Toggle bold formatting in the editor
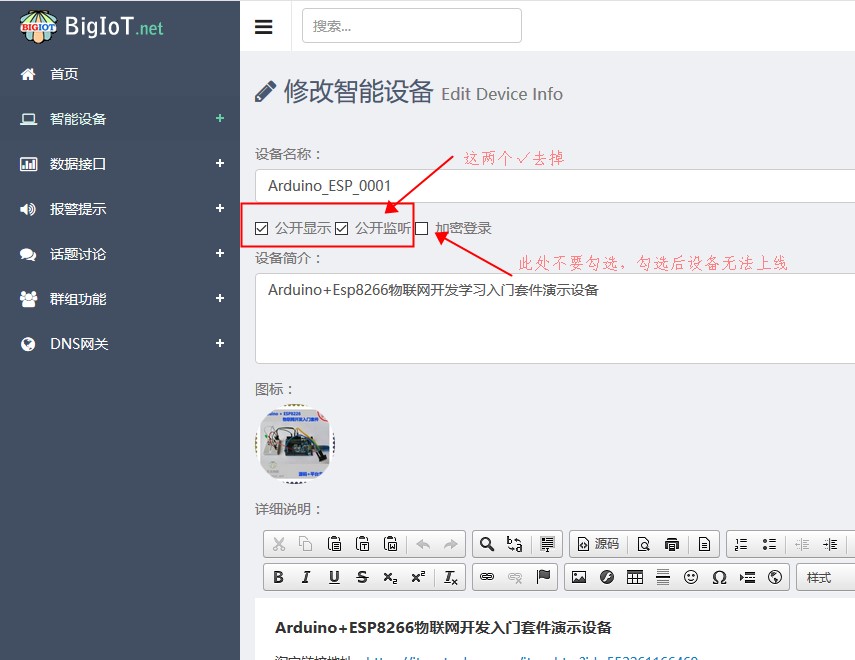Image resolution: width=855 pixels, height=660 pixels. click(x=279, y=577)
